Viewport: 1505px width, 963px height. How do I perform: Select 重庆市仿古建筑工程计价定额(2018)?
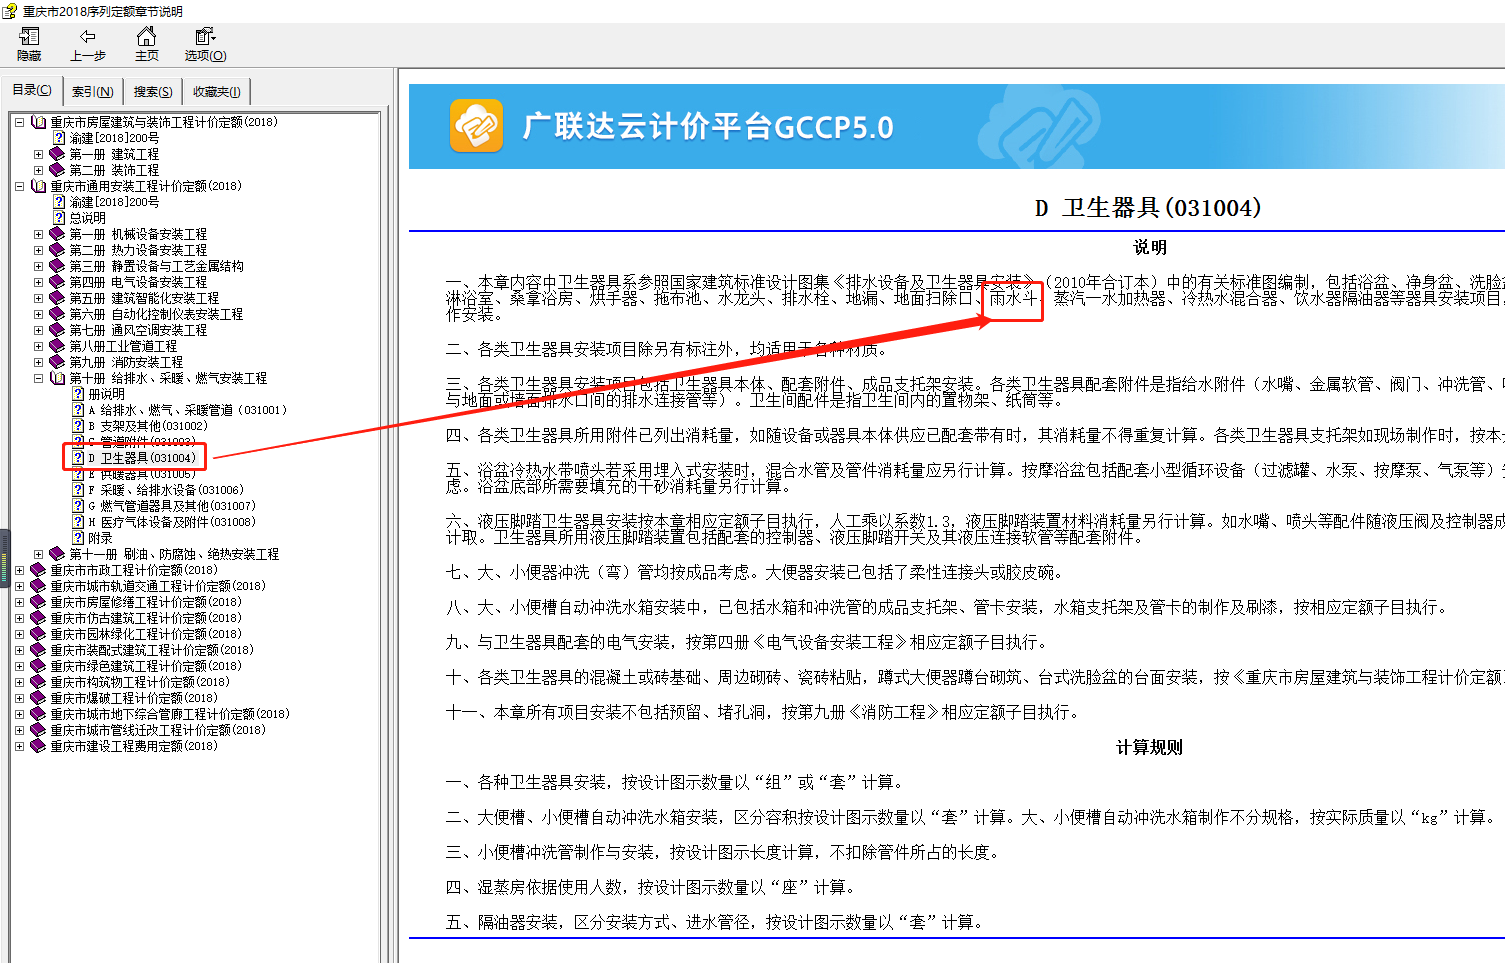(146, 618)
